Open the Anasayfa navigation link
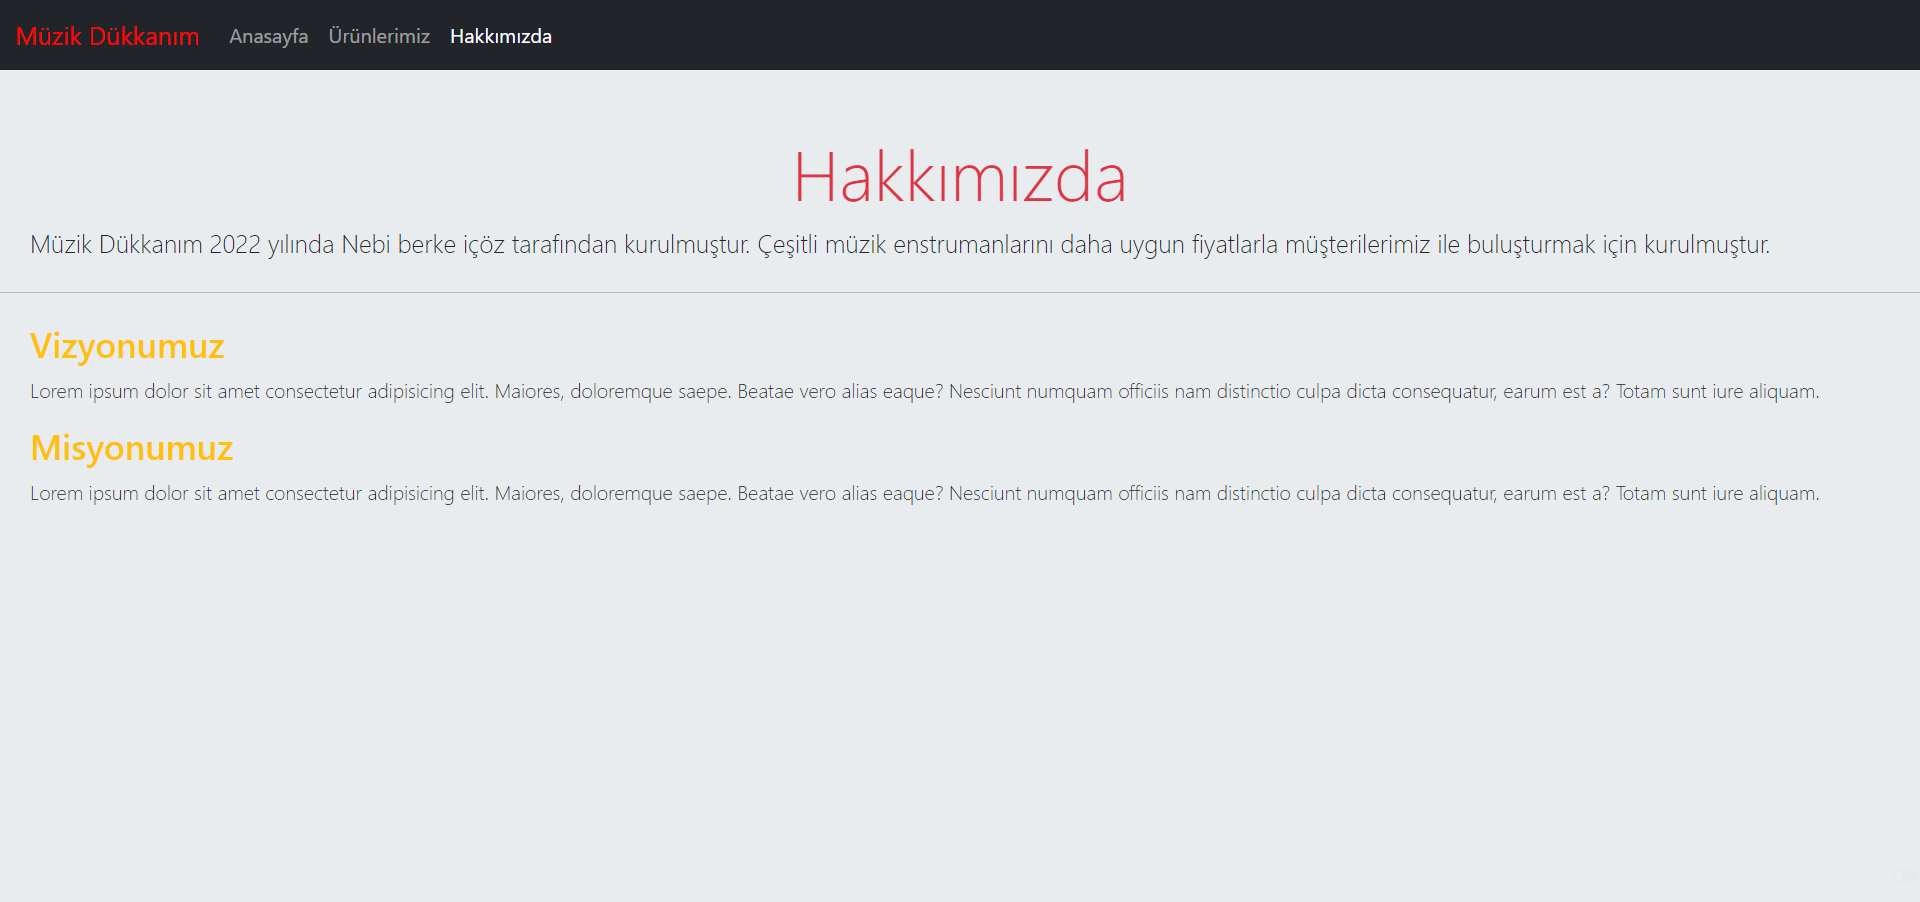1920x902 pixels. click(x=268, y=36)
